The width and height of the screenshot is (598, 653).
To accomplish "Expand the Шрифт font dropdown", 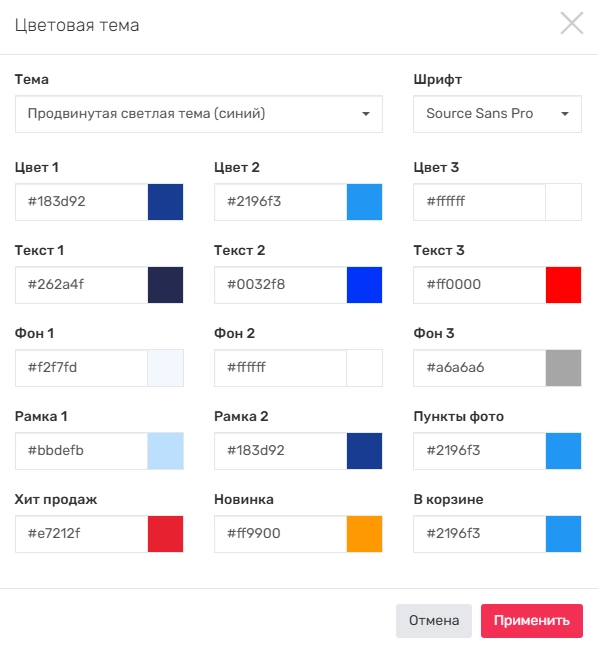I will [x=497, y=114].
